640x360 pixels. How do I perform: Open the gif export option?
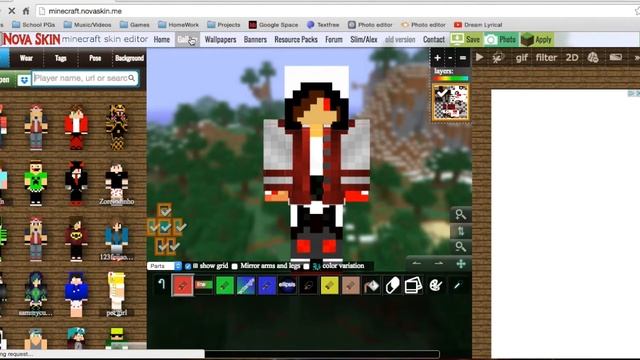[x=522, y=58]
